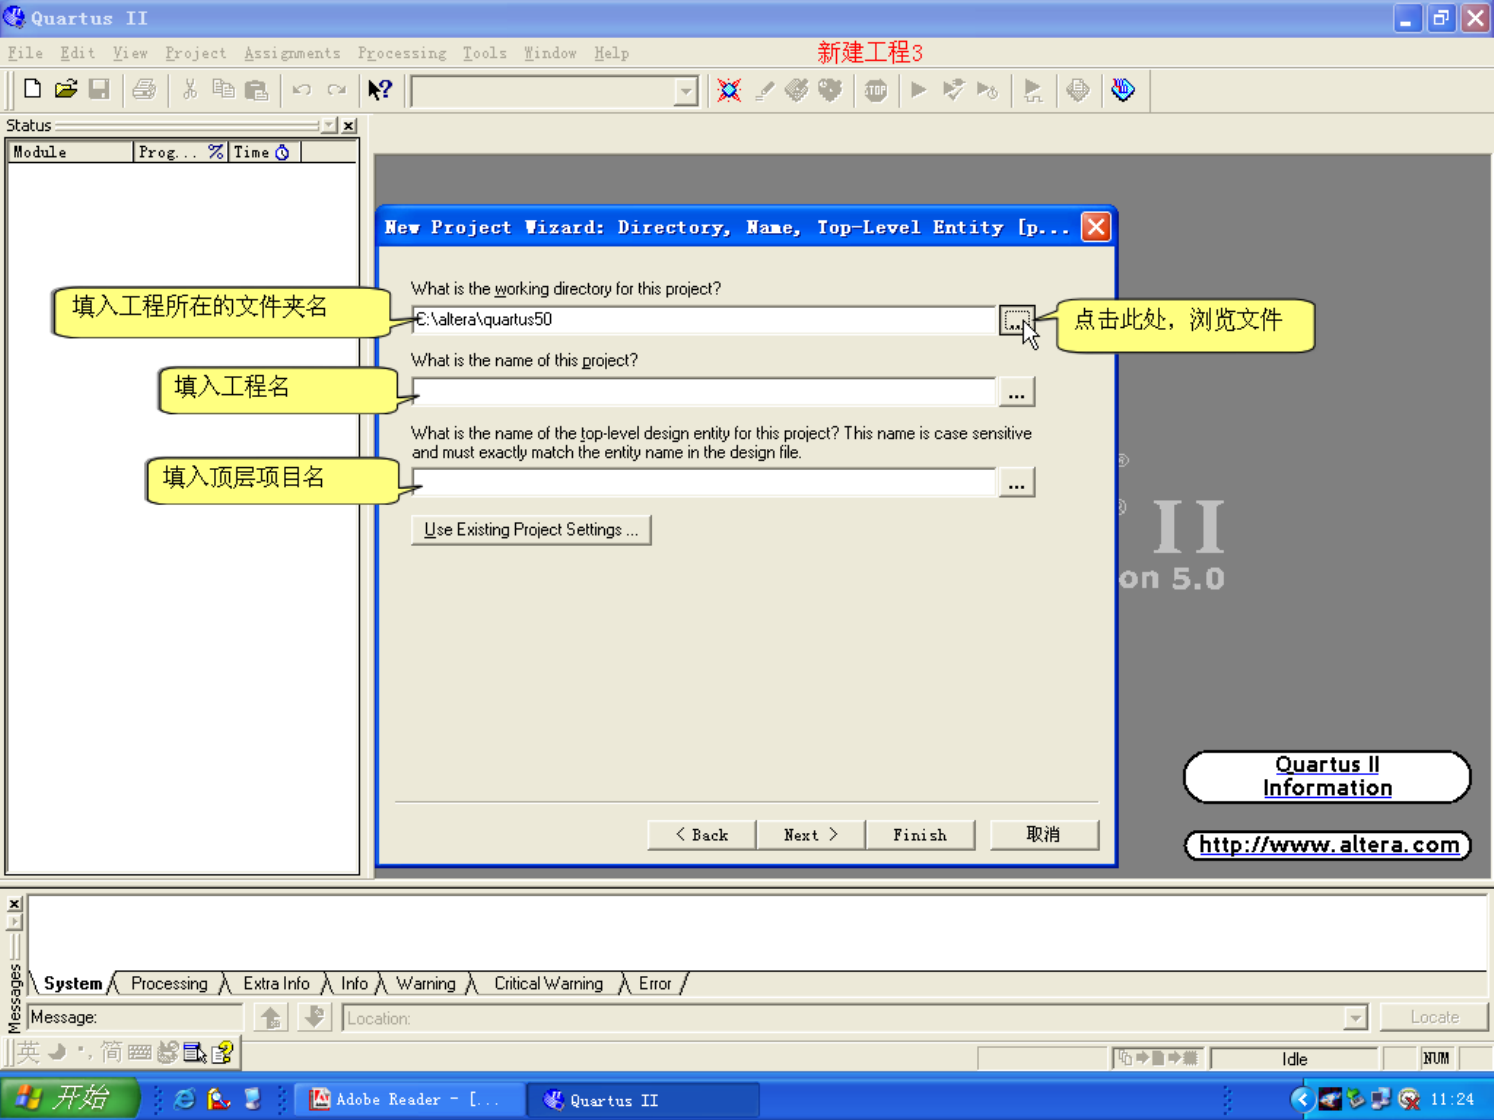The width and height of the screenshot is (1494, 1120).
Task: Open the Tools menu
Action: tap(485, 53)
